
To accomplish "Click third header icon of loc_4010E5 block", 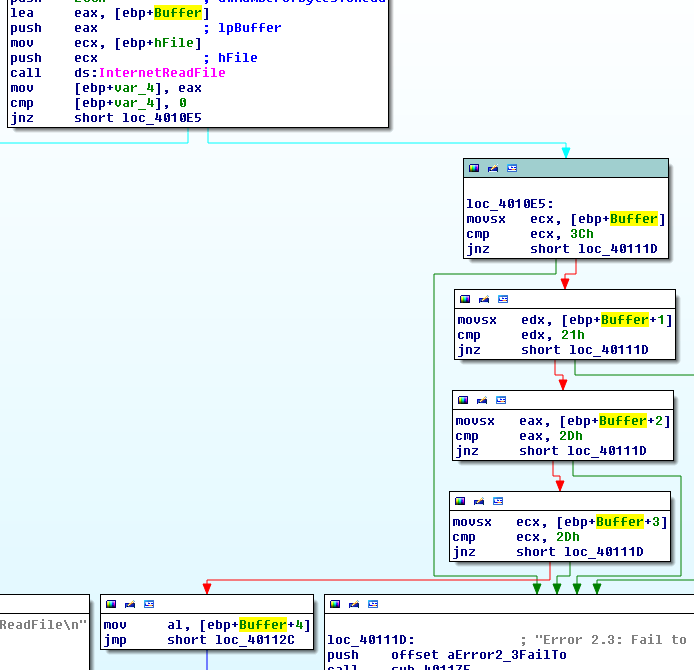I will (x=512, y=169).
